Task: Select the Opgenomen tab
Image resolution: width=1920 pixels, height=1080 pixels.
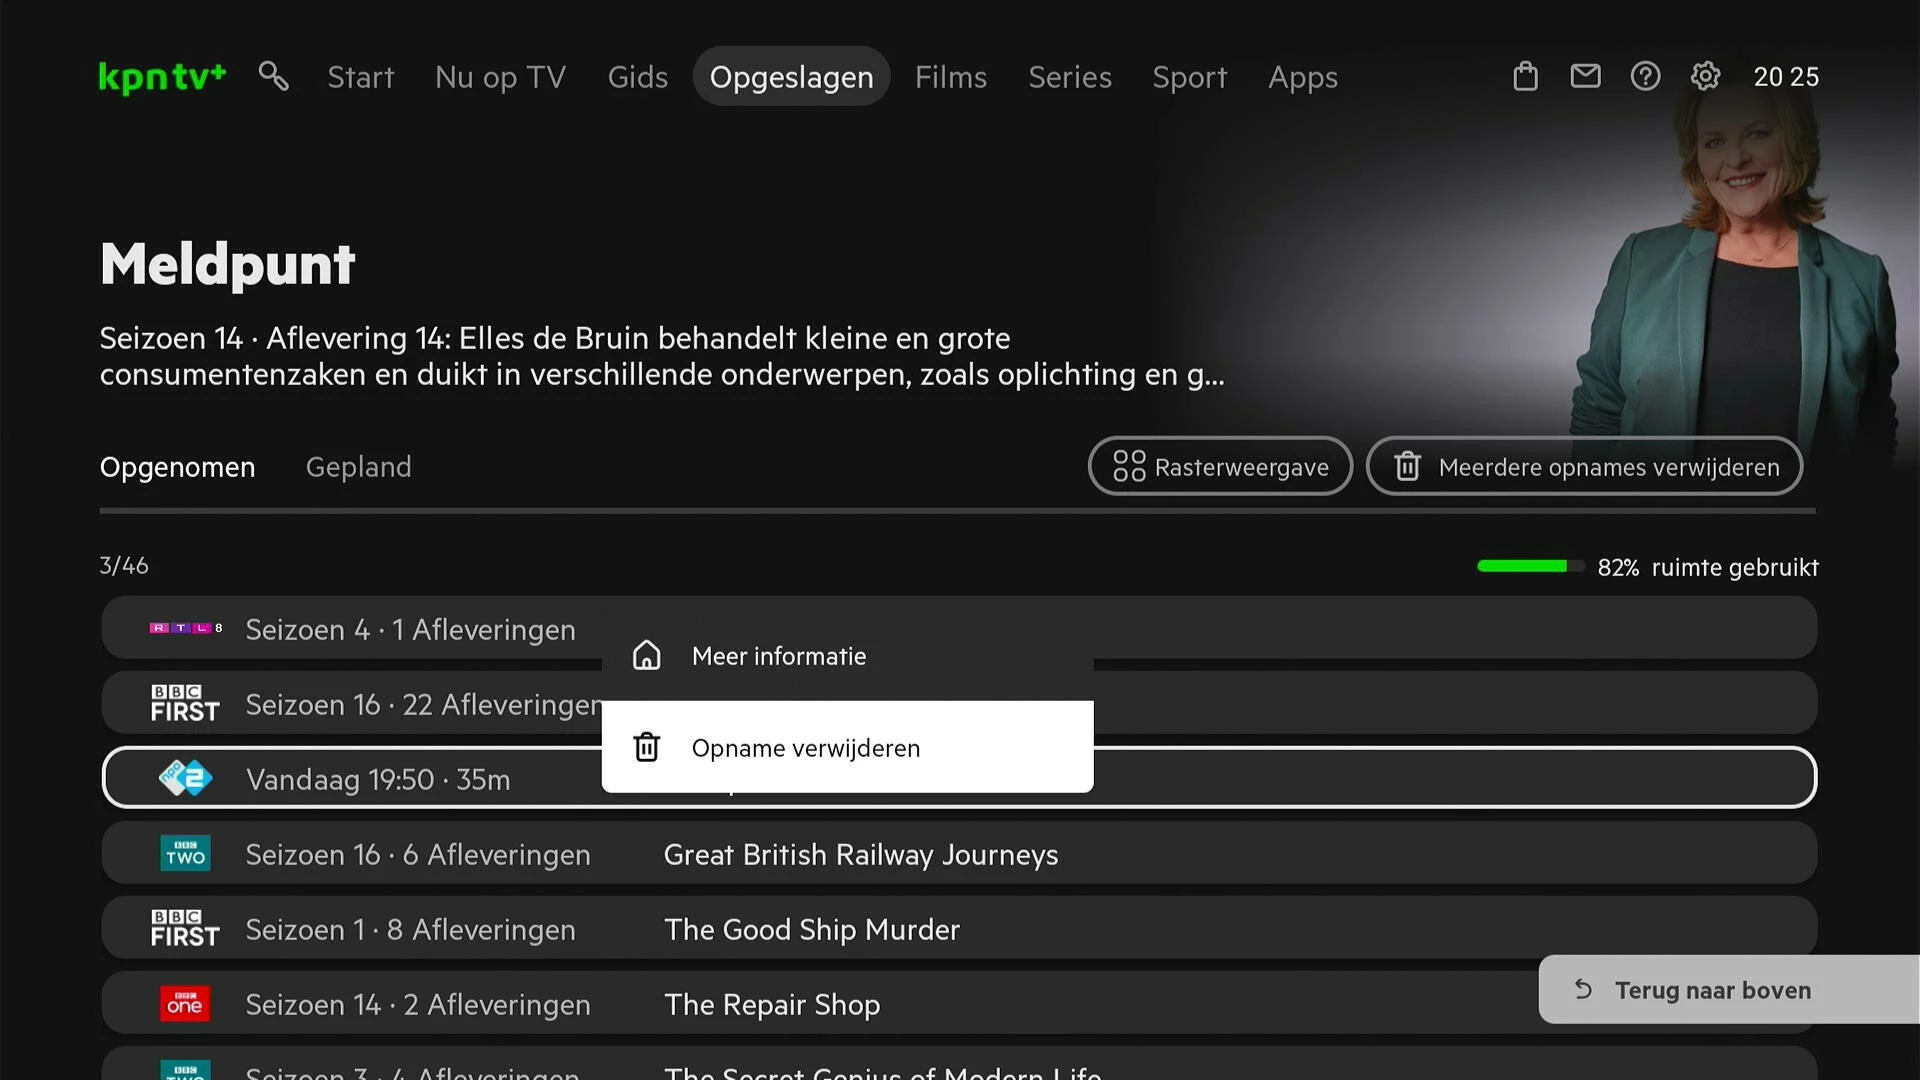Action: (x=177, y=467)
